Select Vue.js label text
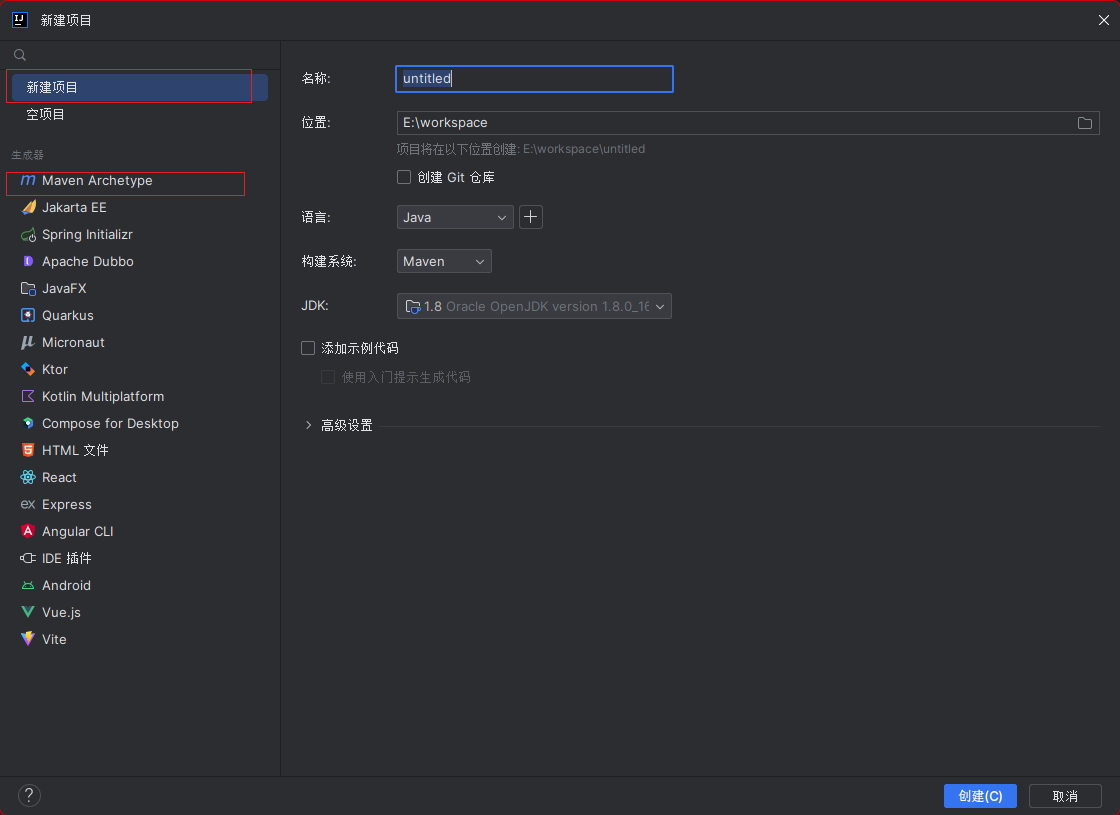The width and height of the screenshot is (1120, 815). coord(61,612)
